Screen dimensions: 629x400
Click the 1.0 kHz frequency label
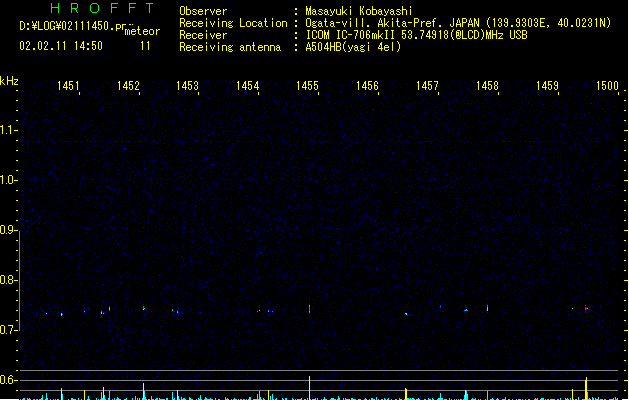(7, 180)
